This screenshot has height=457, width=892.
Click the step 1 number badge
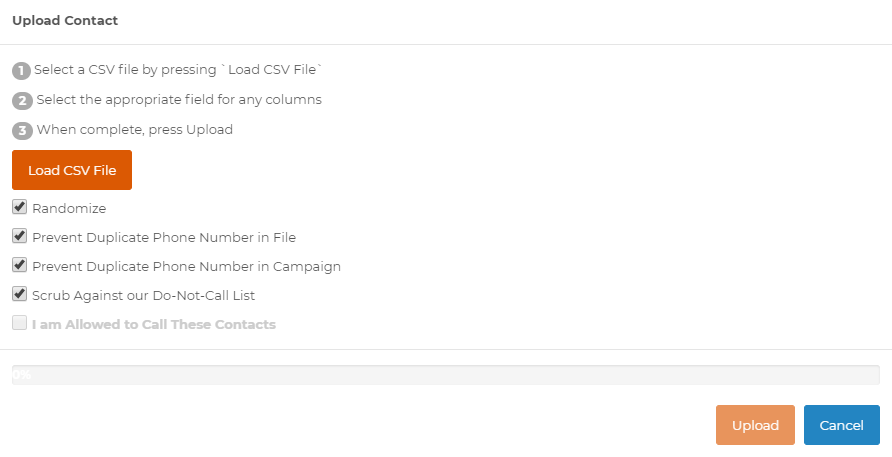(21, 71)
